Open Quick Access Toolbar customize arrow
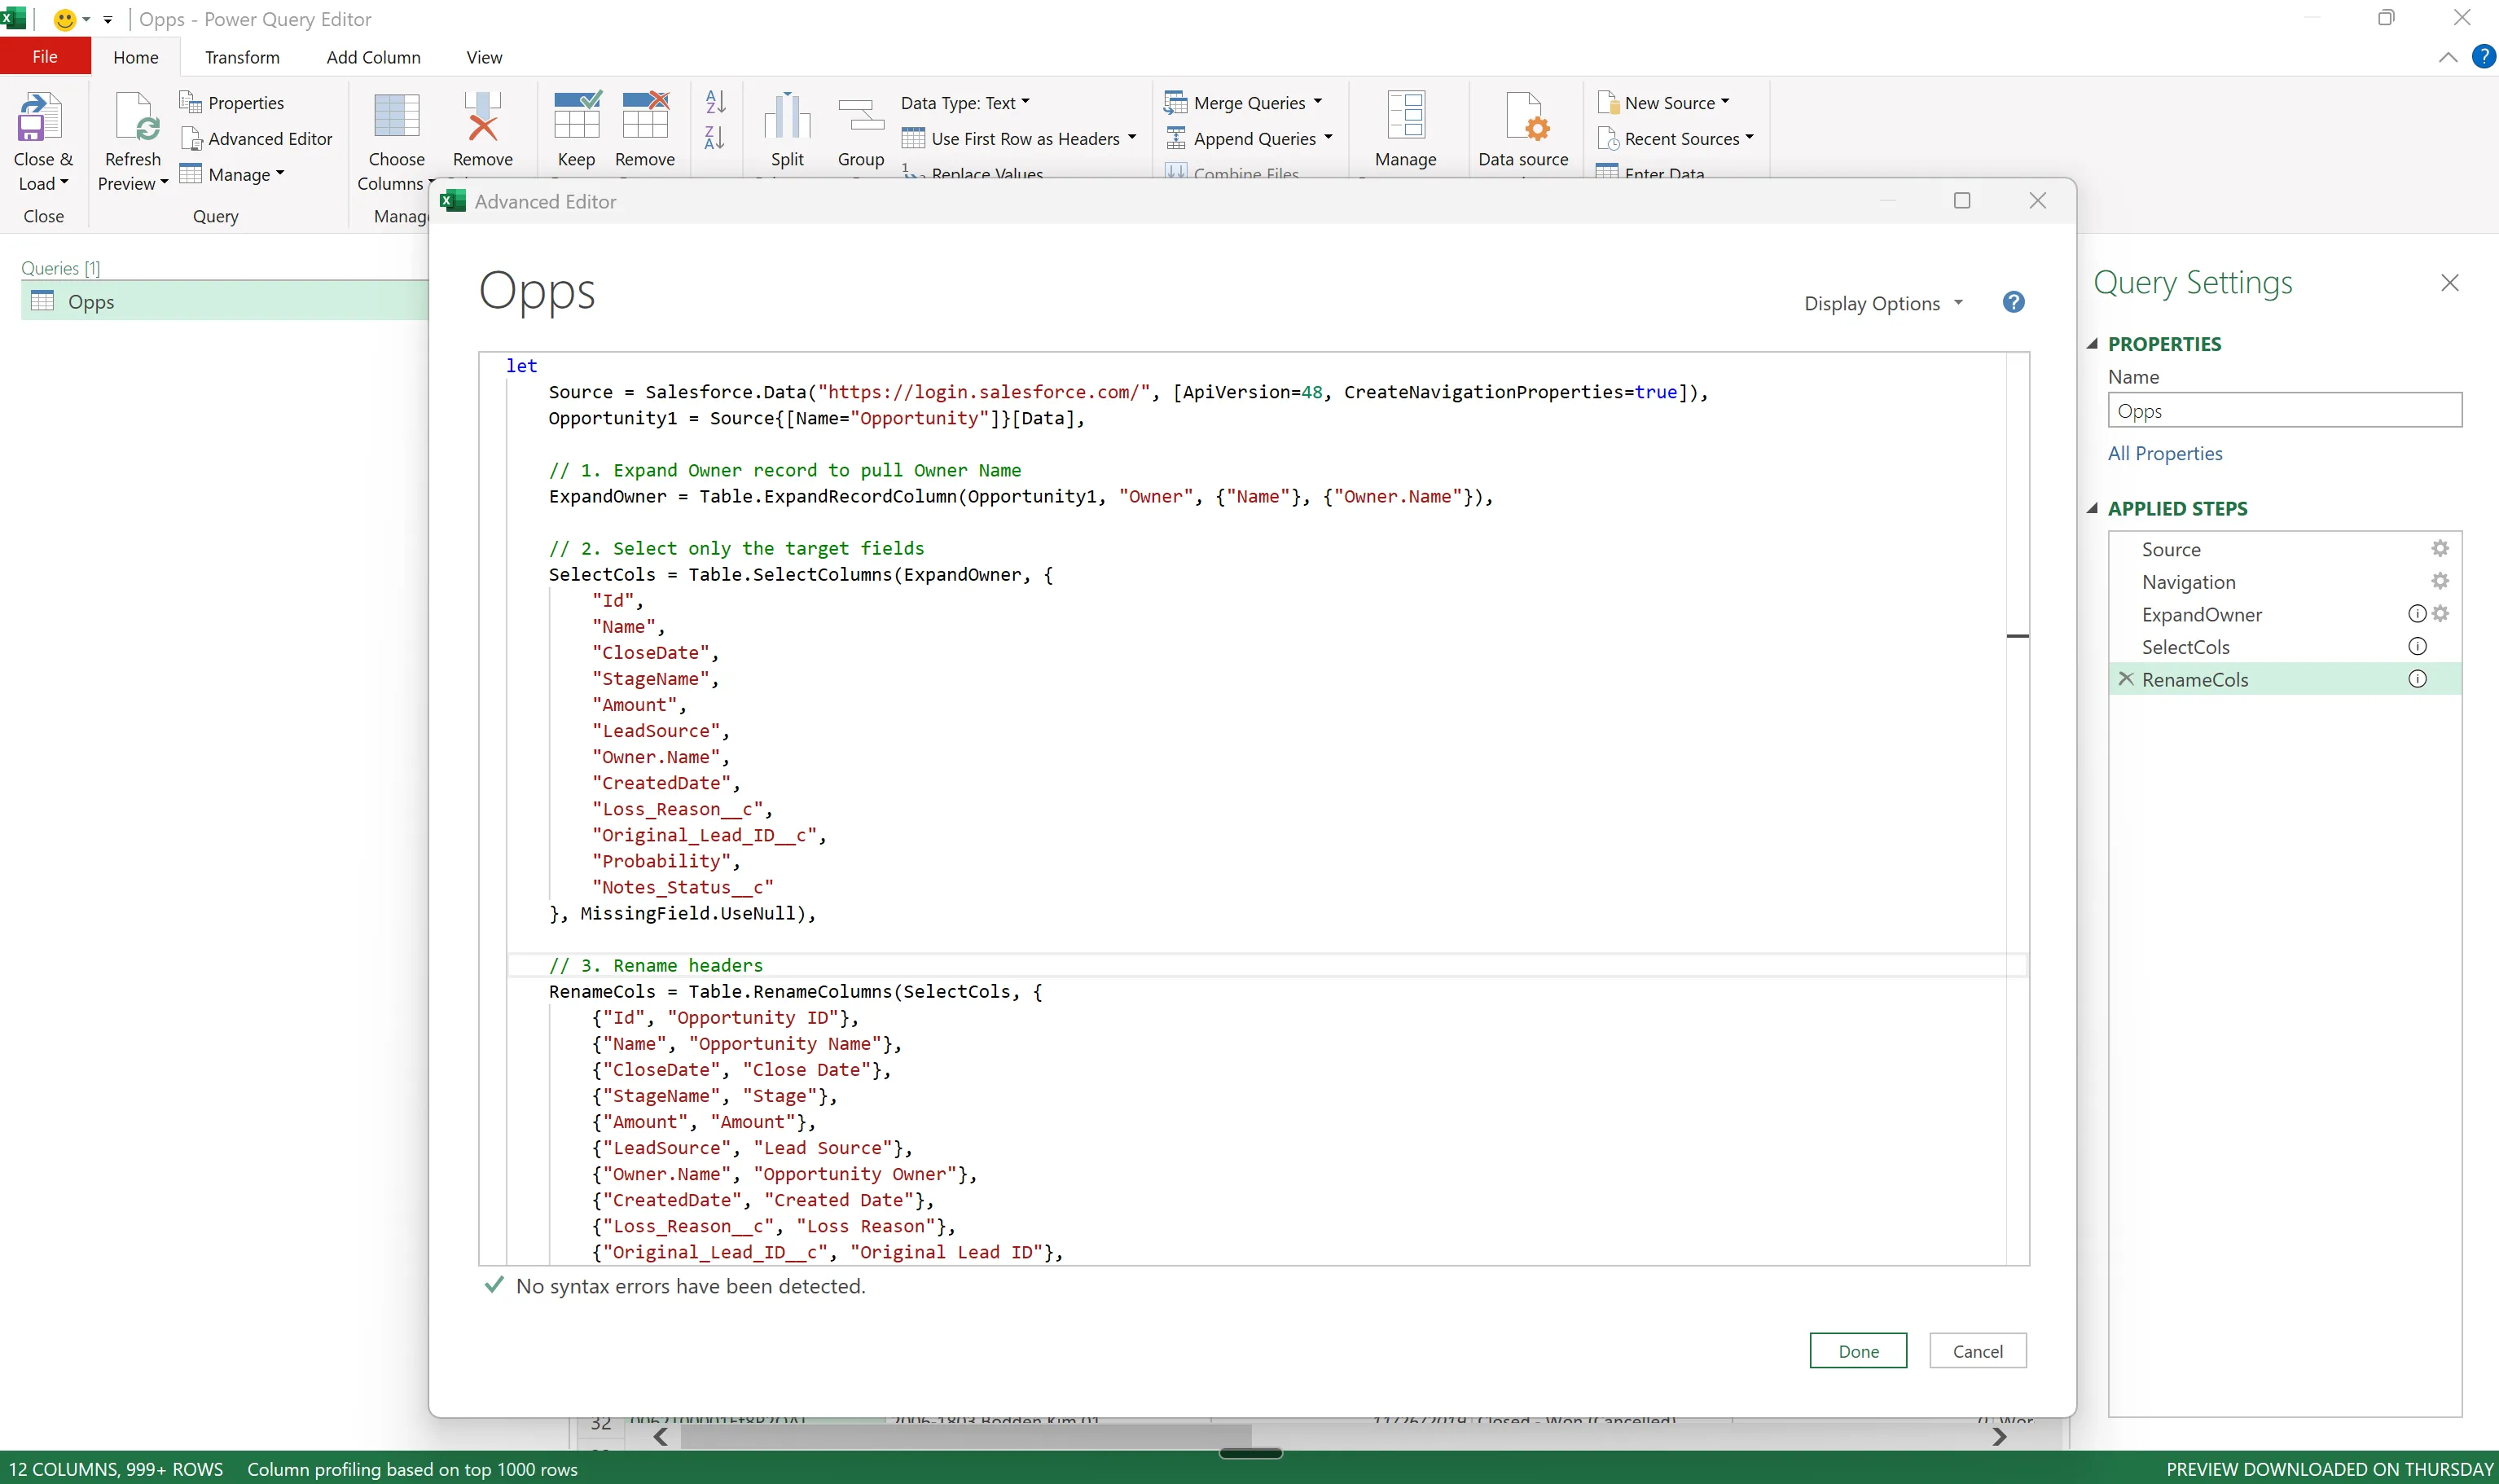 [x=108, y=20]
